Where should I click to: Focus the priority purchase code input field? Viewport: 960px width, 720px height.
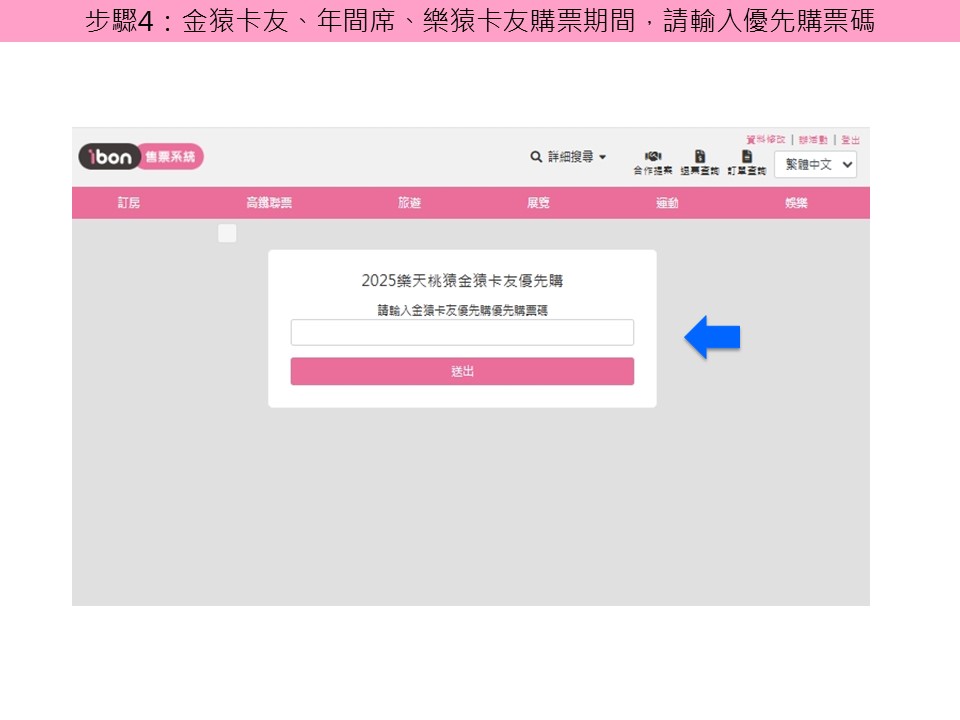(462, 332)
